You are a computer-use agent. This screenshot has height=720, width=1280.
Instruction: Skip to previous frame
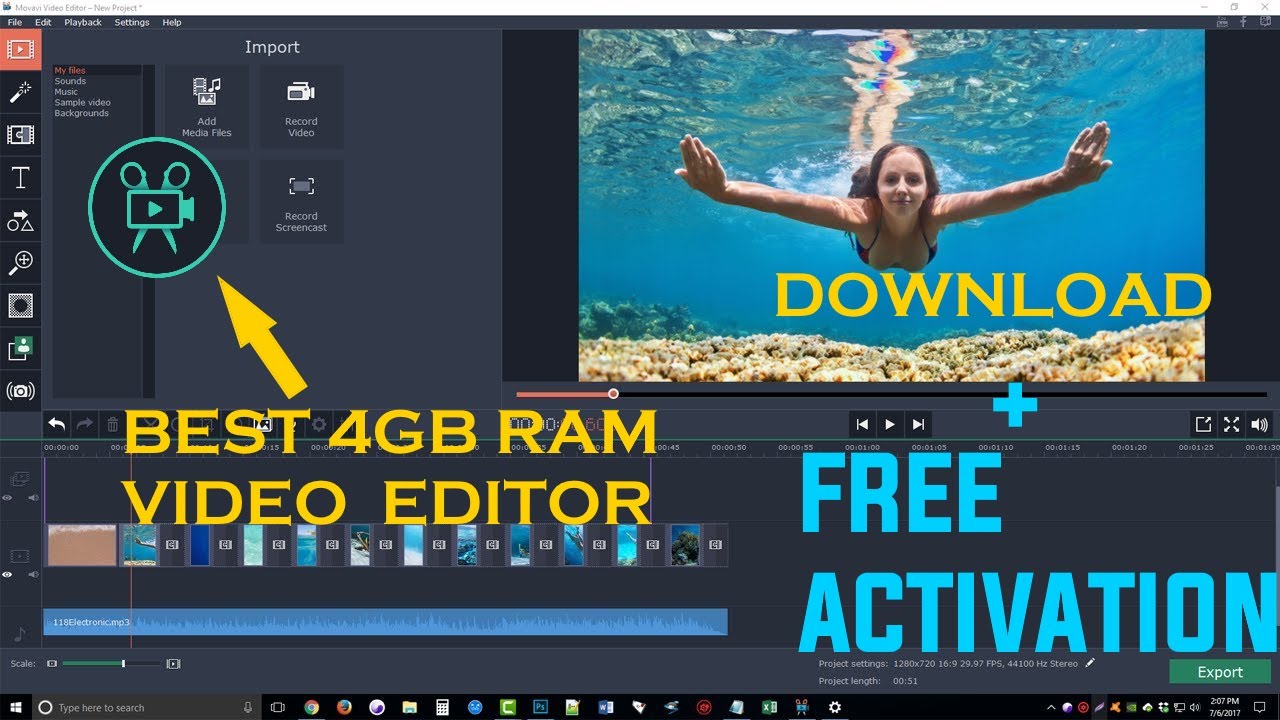point(862,424)
